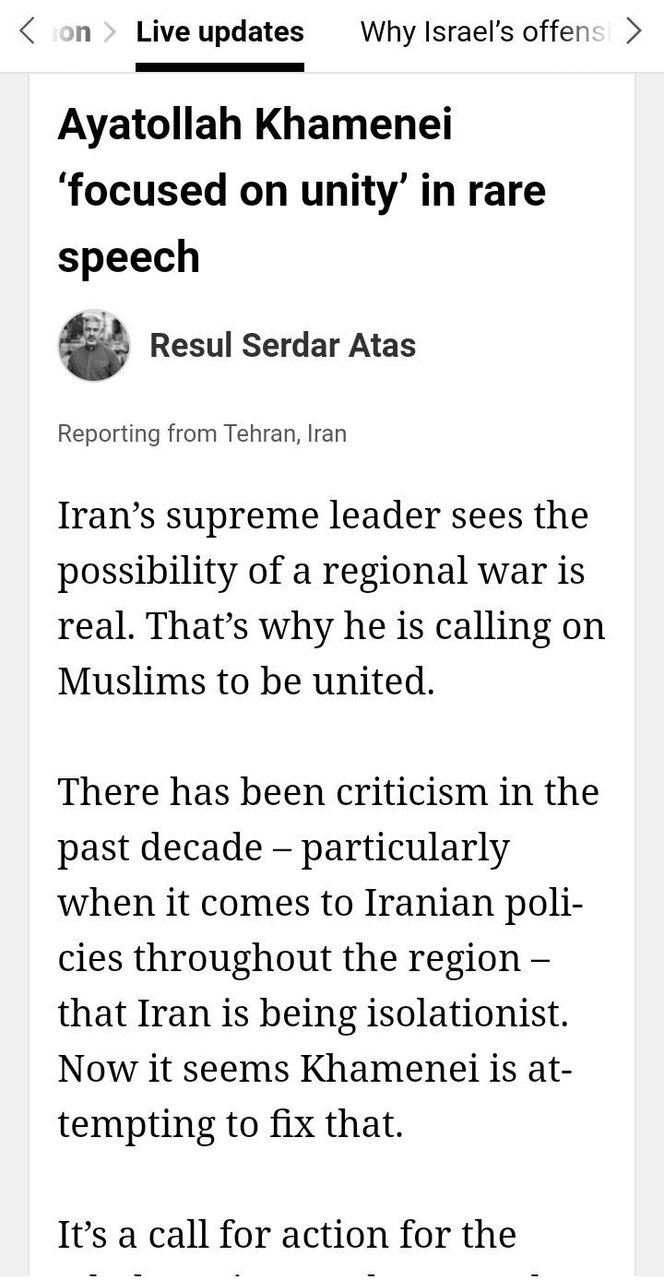Switch to the truncated "ion" tab
Screen dimensions: 664x1280
point(71,33)
